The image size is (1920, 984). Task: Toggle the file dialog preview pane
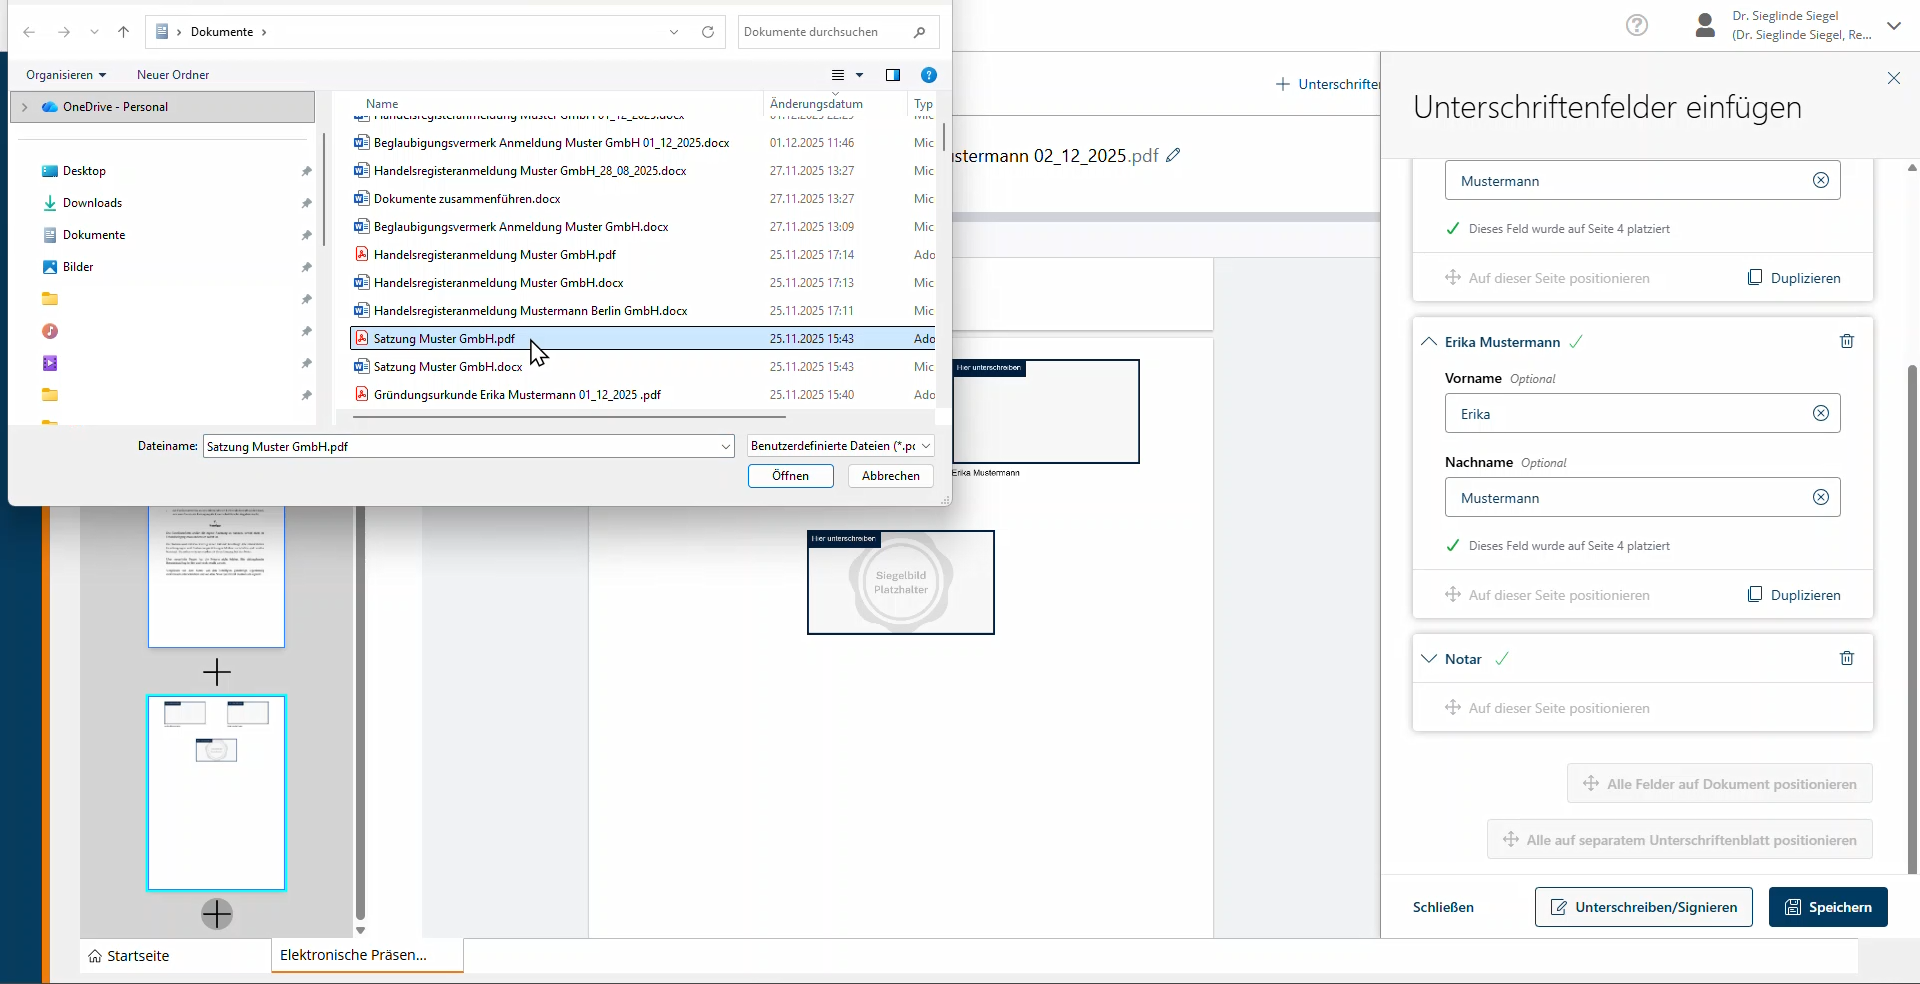893,75
